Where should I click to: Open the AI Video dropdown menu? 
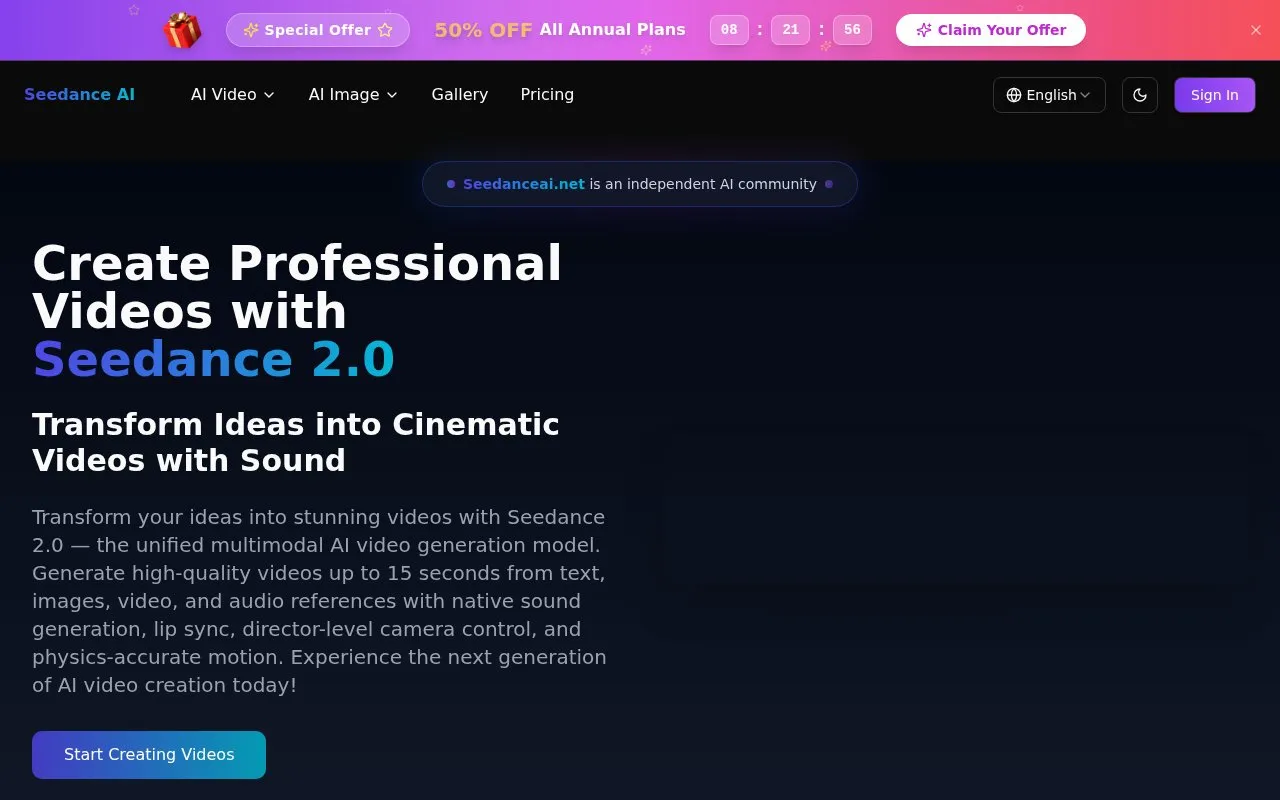(232, 94)
